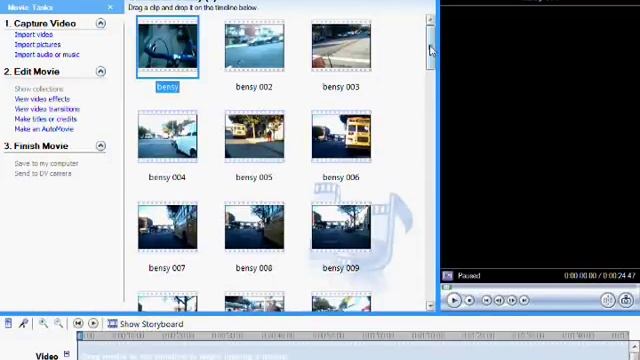This screenshot has width=640, height=360.
Task: Click the Finish Movie heading
Action: point(41,146)
